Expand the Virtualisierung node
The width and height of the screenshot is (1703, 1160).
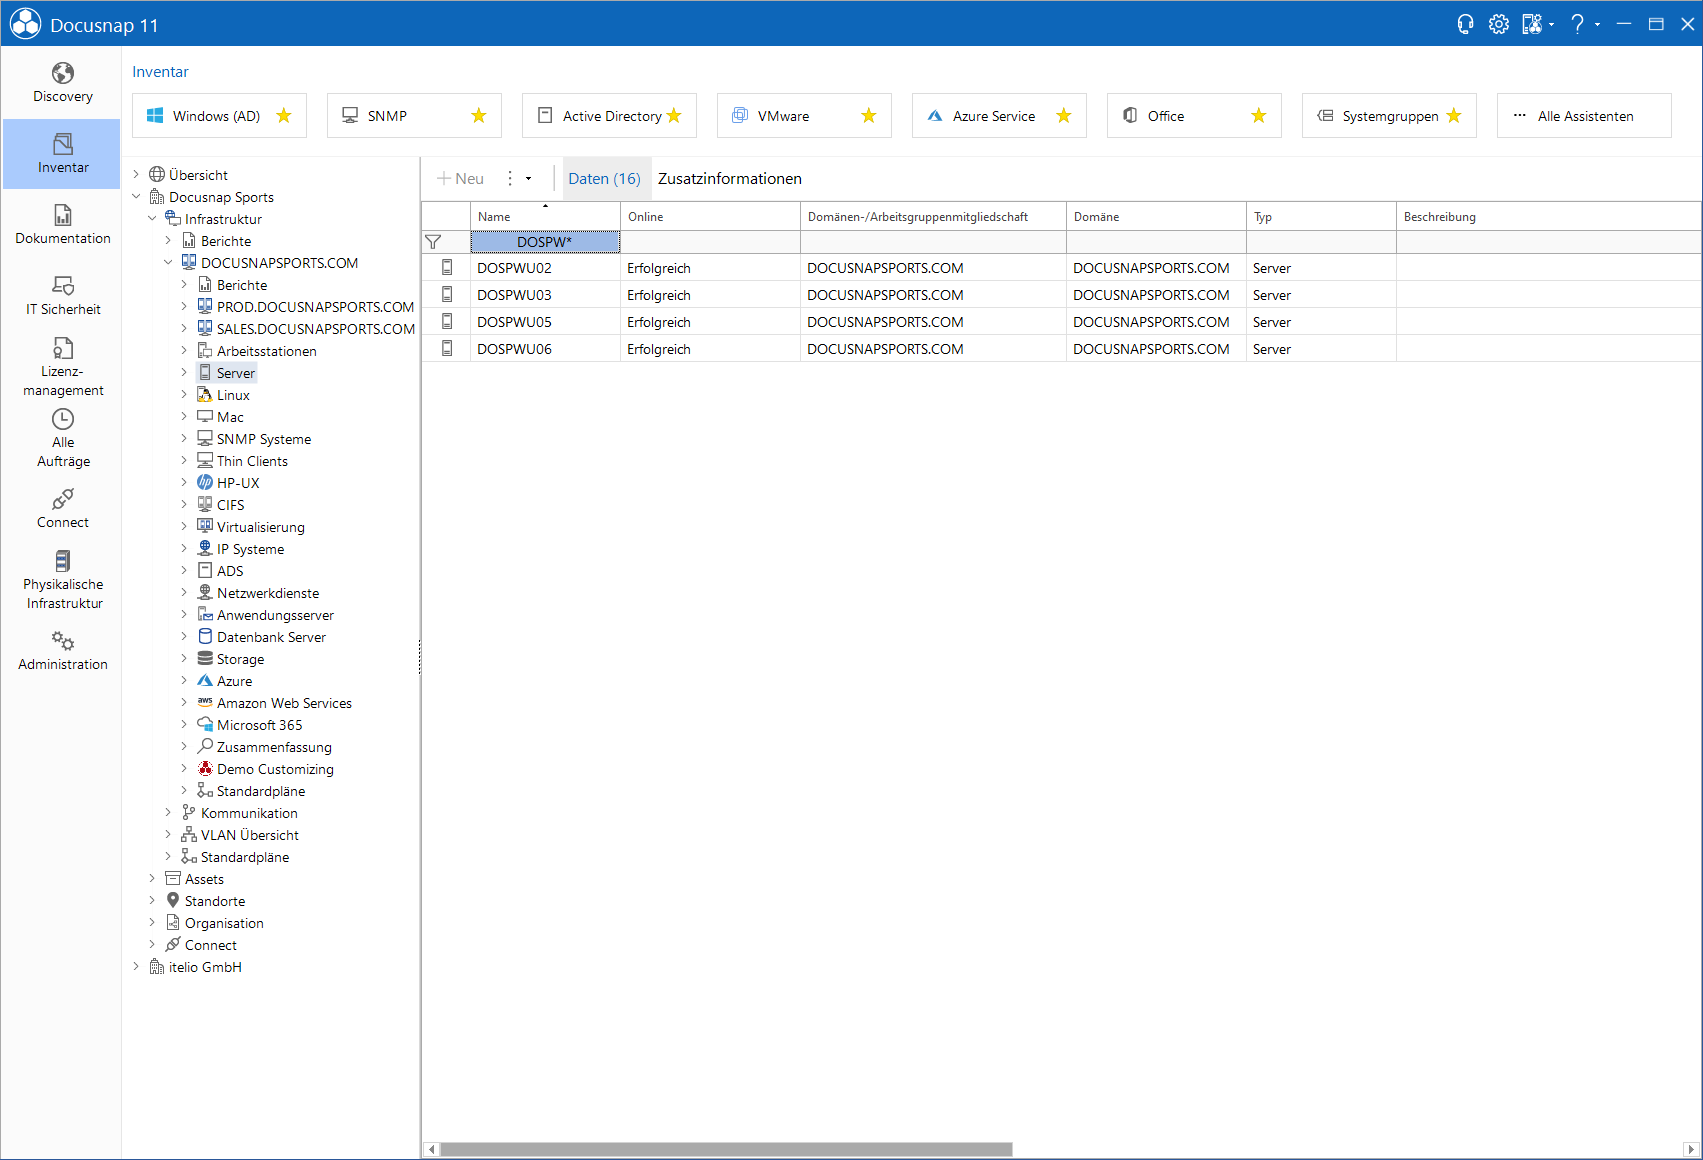tap(184, 527)
